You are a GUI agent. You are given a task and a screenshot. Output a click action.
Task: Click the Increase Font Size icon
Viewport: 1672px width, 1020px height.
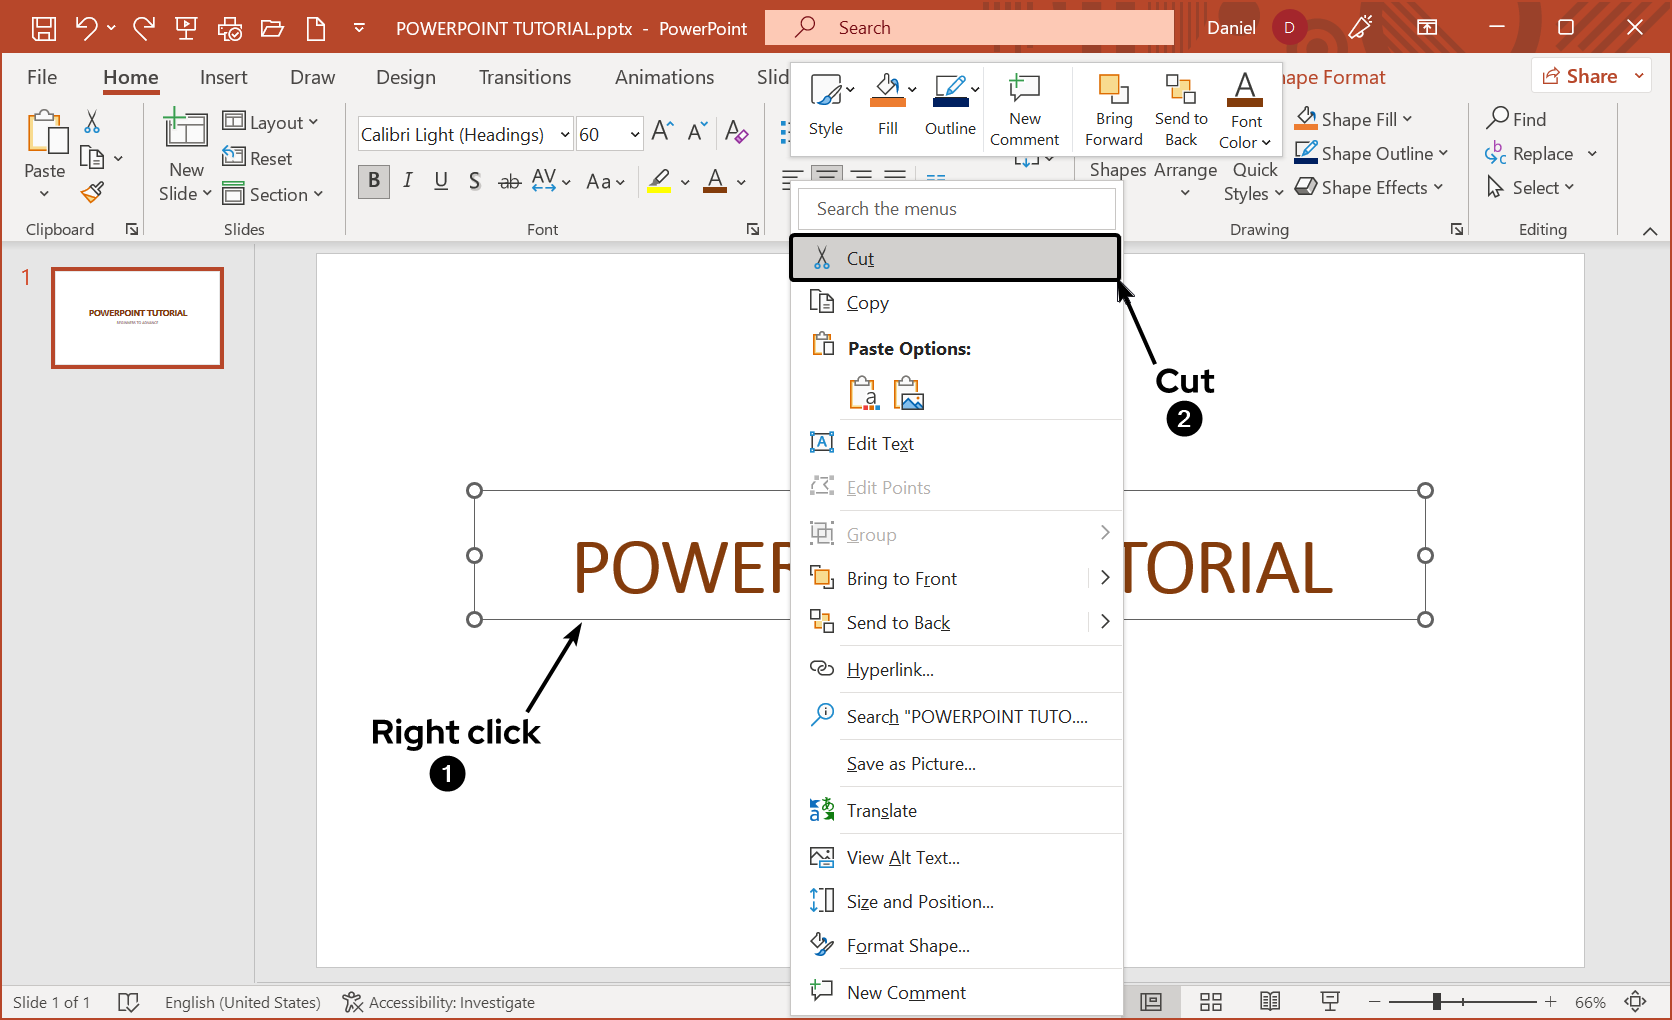[x=662, y=131]
